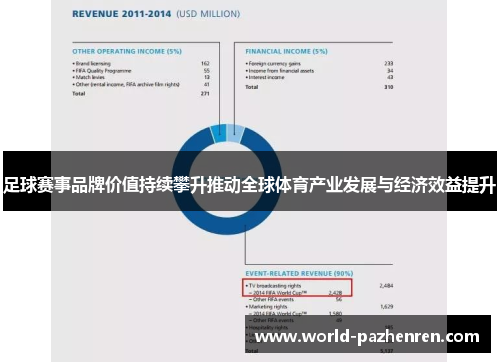Click the value 233 for Foreign currency gains
The height and width of the screenshot is (362, 500).
click(389, 63)
